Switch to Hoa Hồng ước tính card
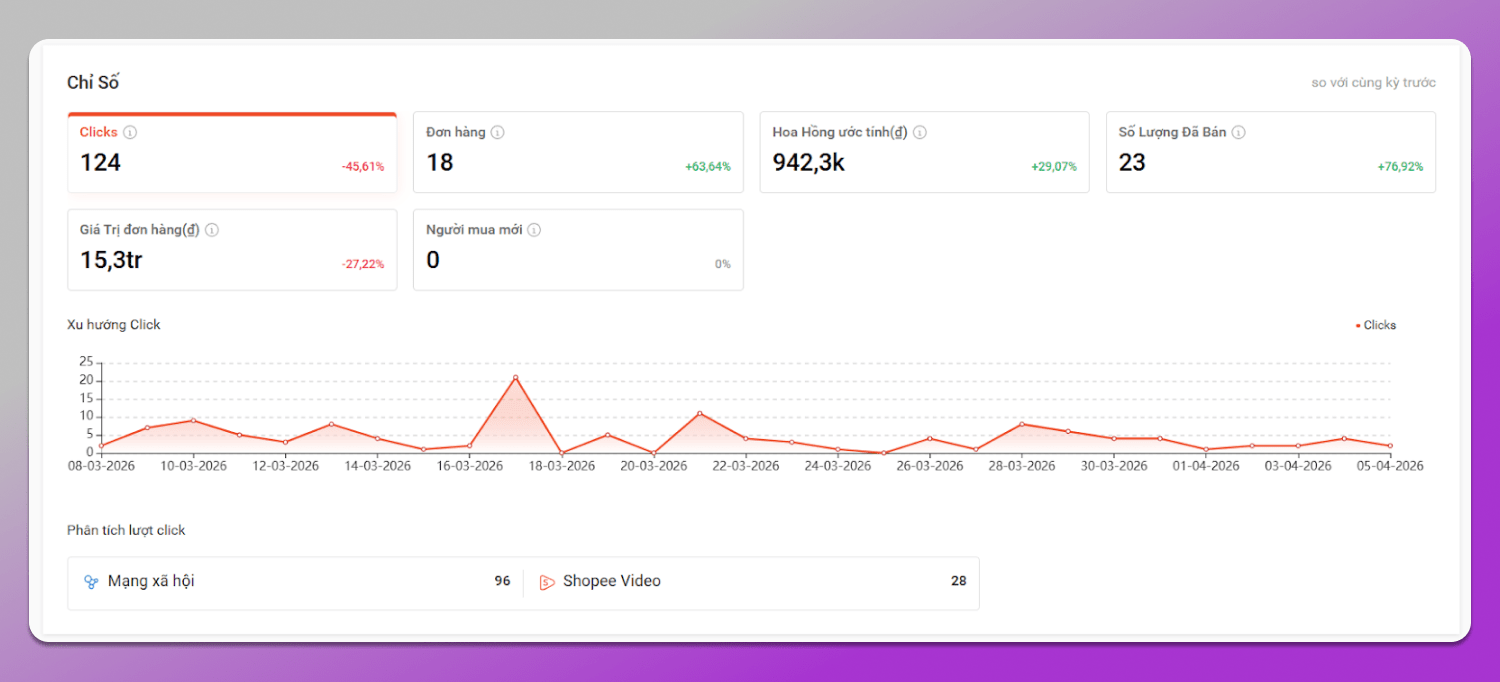This screenshot has width=1500, height=682. [924, 153]
